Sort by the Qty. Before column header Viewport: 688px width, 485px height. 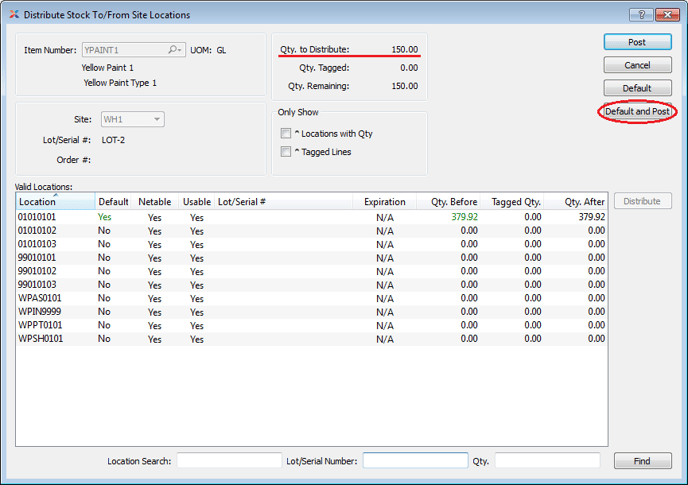click(x=454, y=202)
